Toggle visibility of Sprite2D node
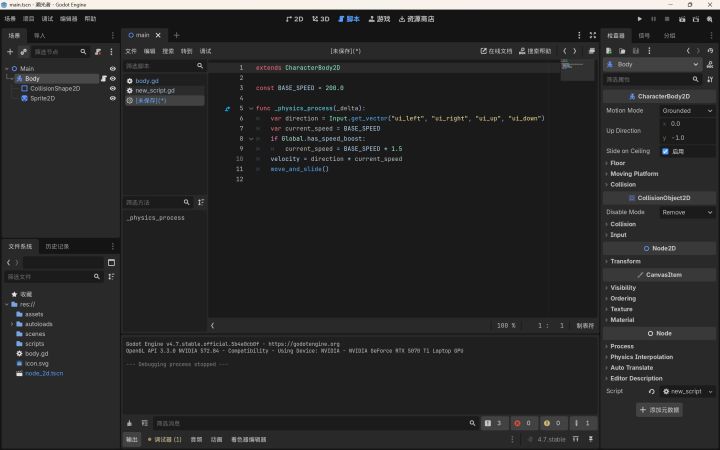720x450 pixels. (112, 98)
